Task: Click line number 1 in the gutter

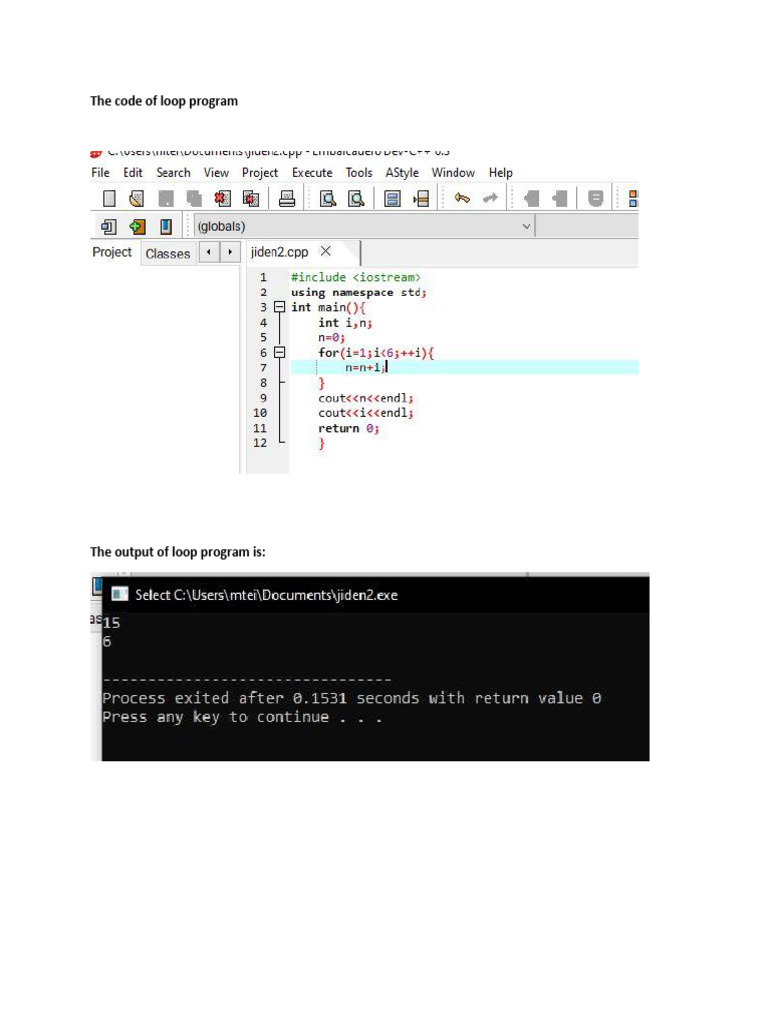Action: tap(263, 277)
